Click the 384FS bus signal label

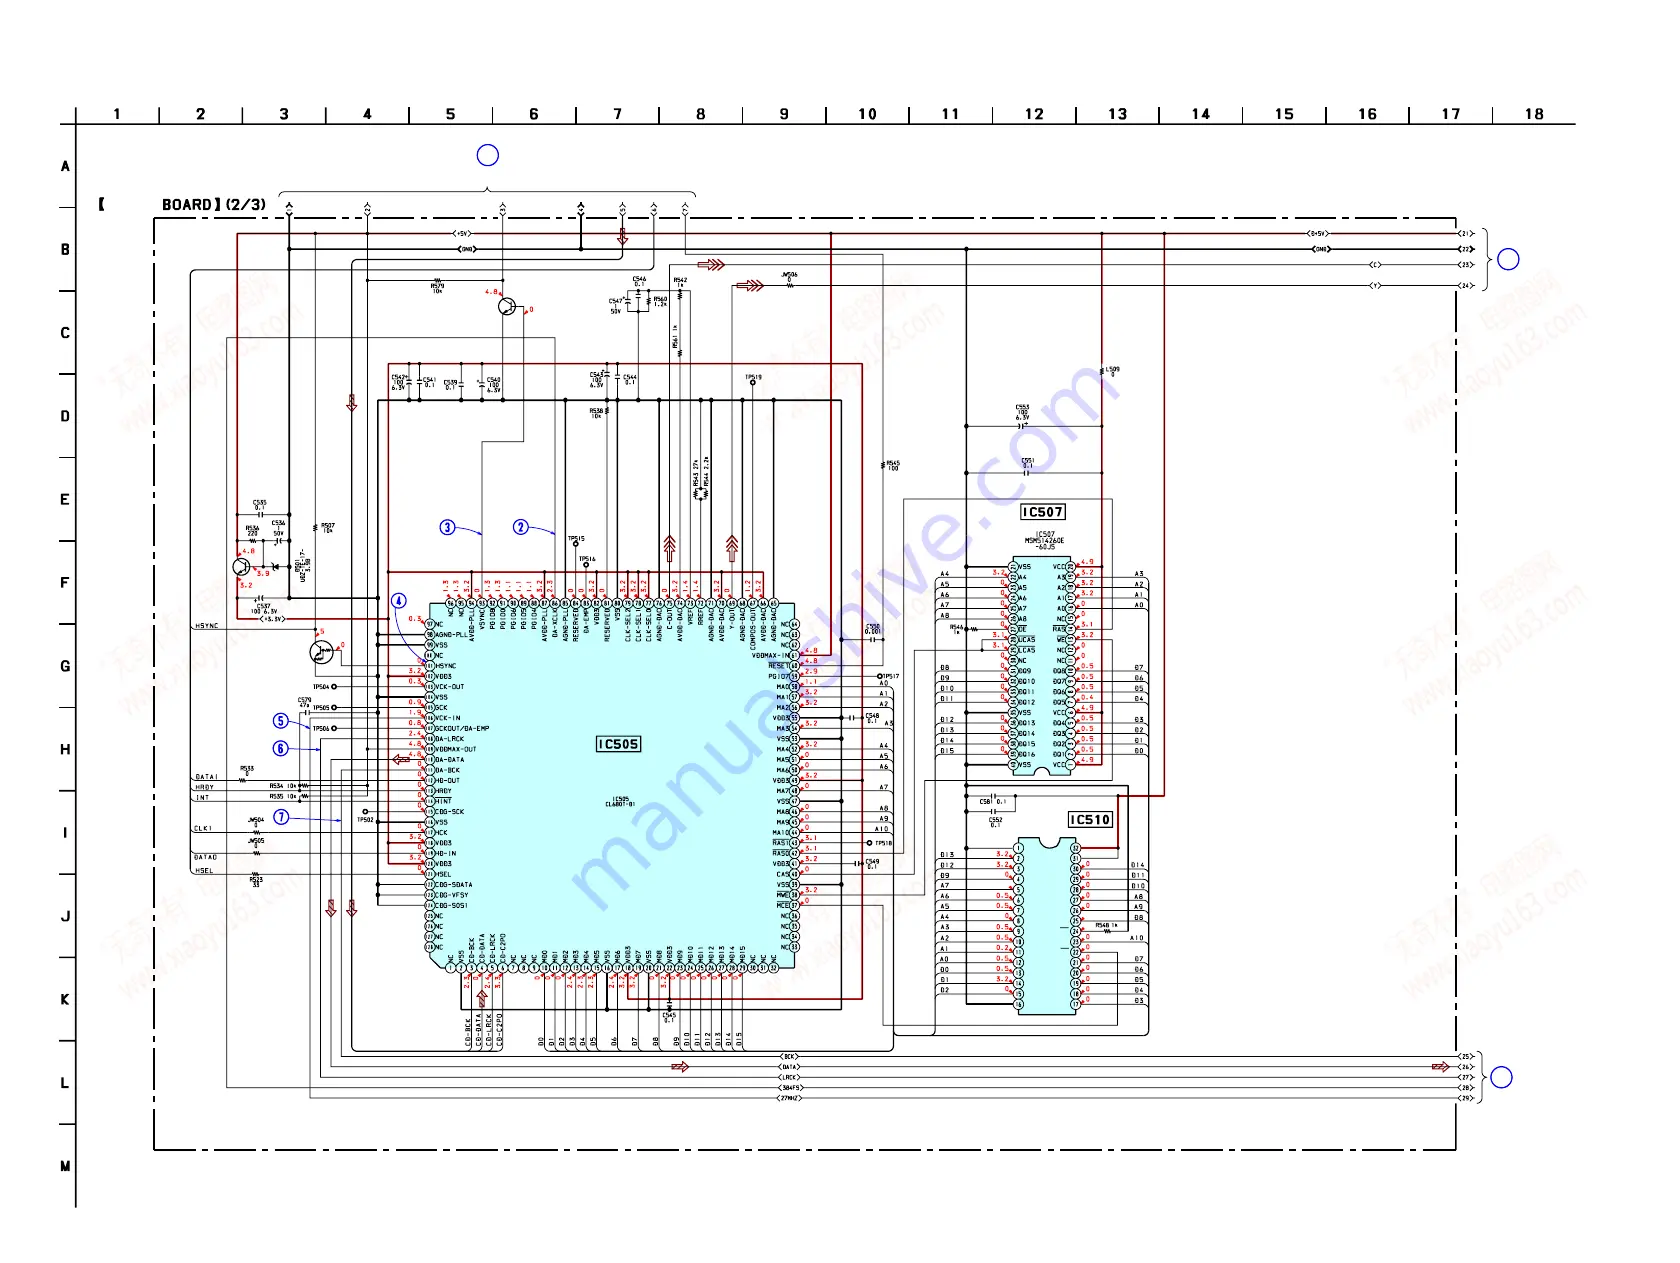[x=790, y=1088]
